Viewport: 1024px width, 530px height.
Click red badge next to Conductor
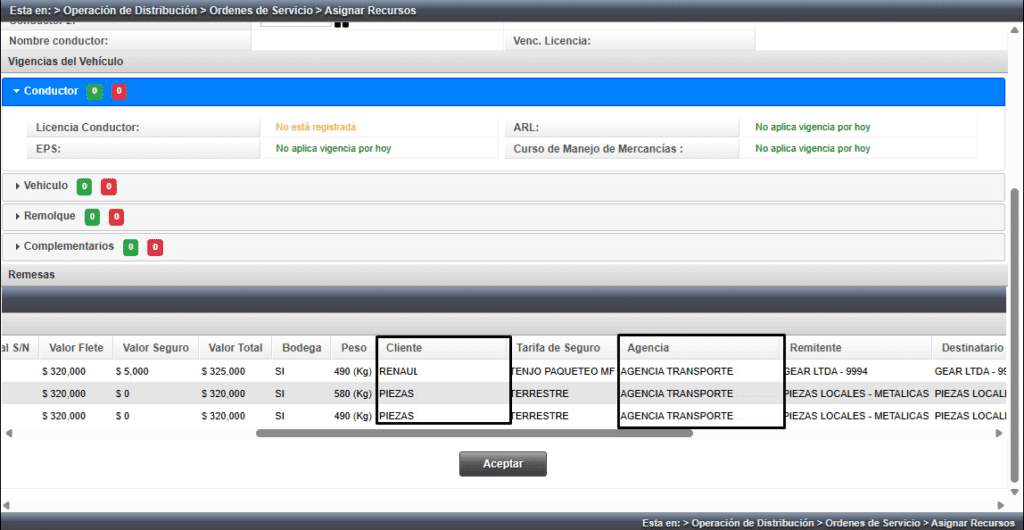[119, 92]
